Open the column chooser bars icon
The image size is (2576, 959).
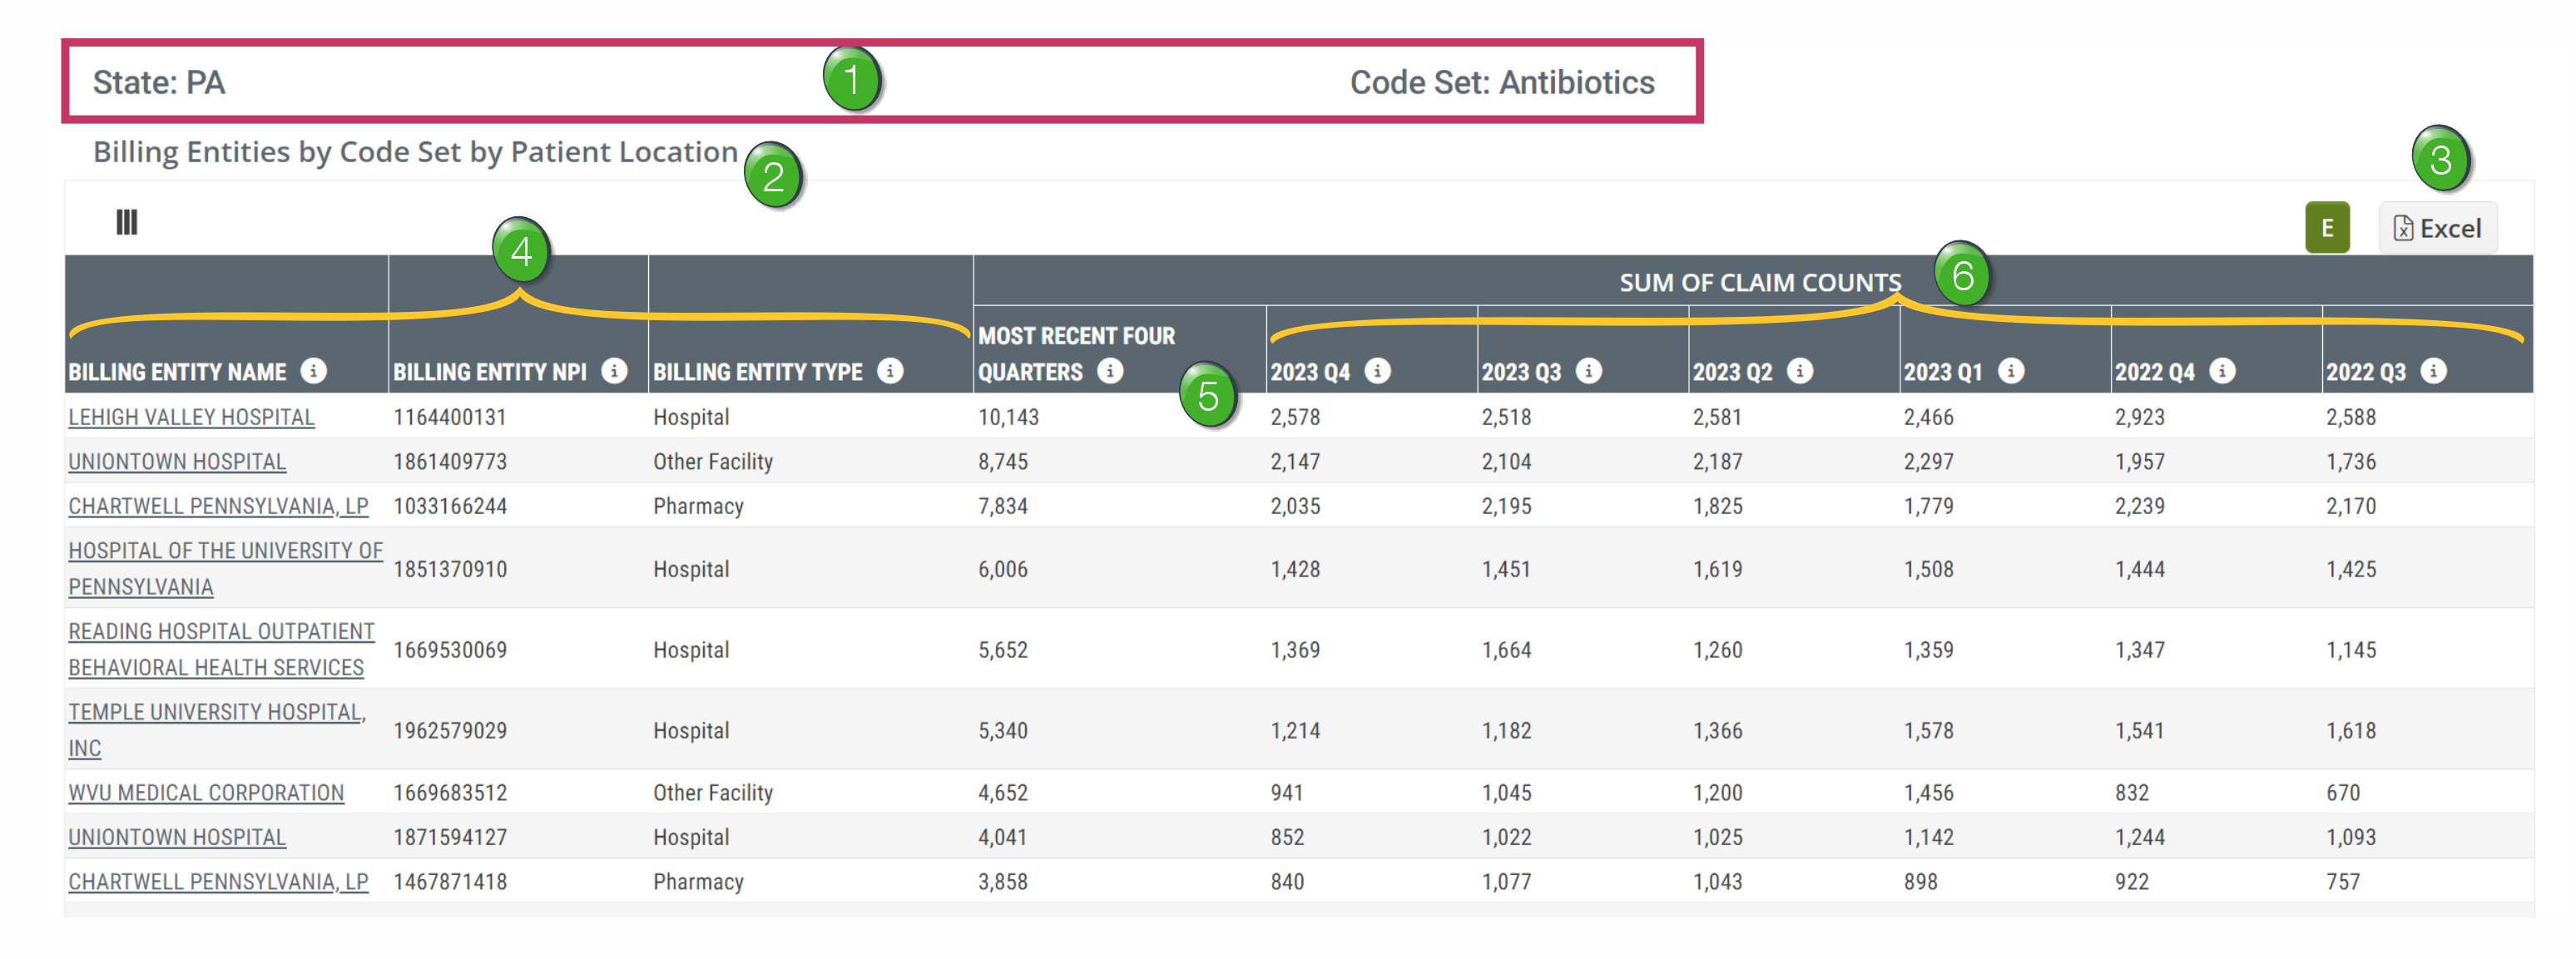coord(126,222)
